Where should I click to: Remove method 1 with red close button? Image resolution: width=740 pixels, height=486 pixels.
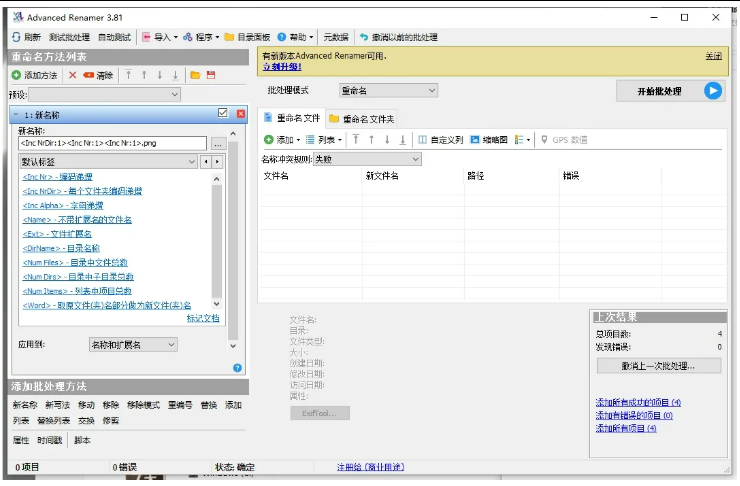pyautogui.click(x=241, y=114)
